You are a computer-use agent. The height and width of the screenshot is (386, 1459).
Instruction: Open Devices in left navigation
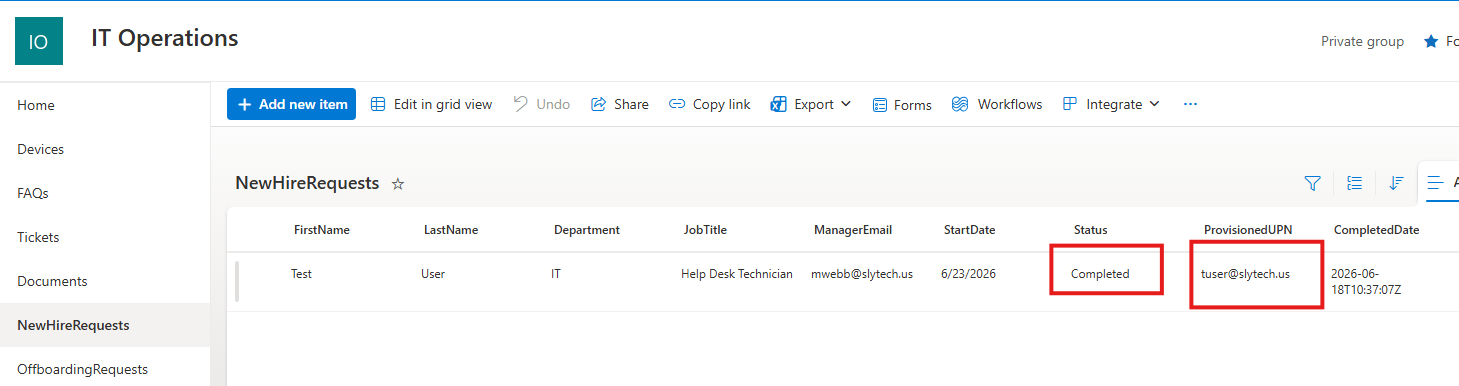tap(40, 149)
